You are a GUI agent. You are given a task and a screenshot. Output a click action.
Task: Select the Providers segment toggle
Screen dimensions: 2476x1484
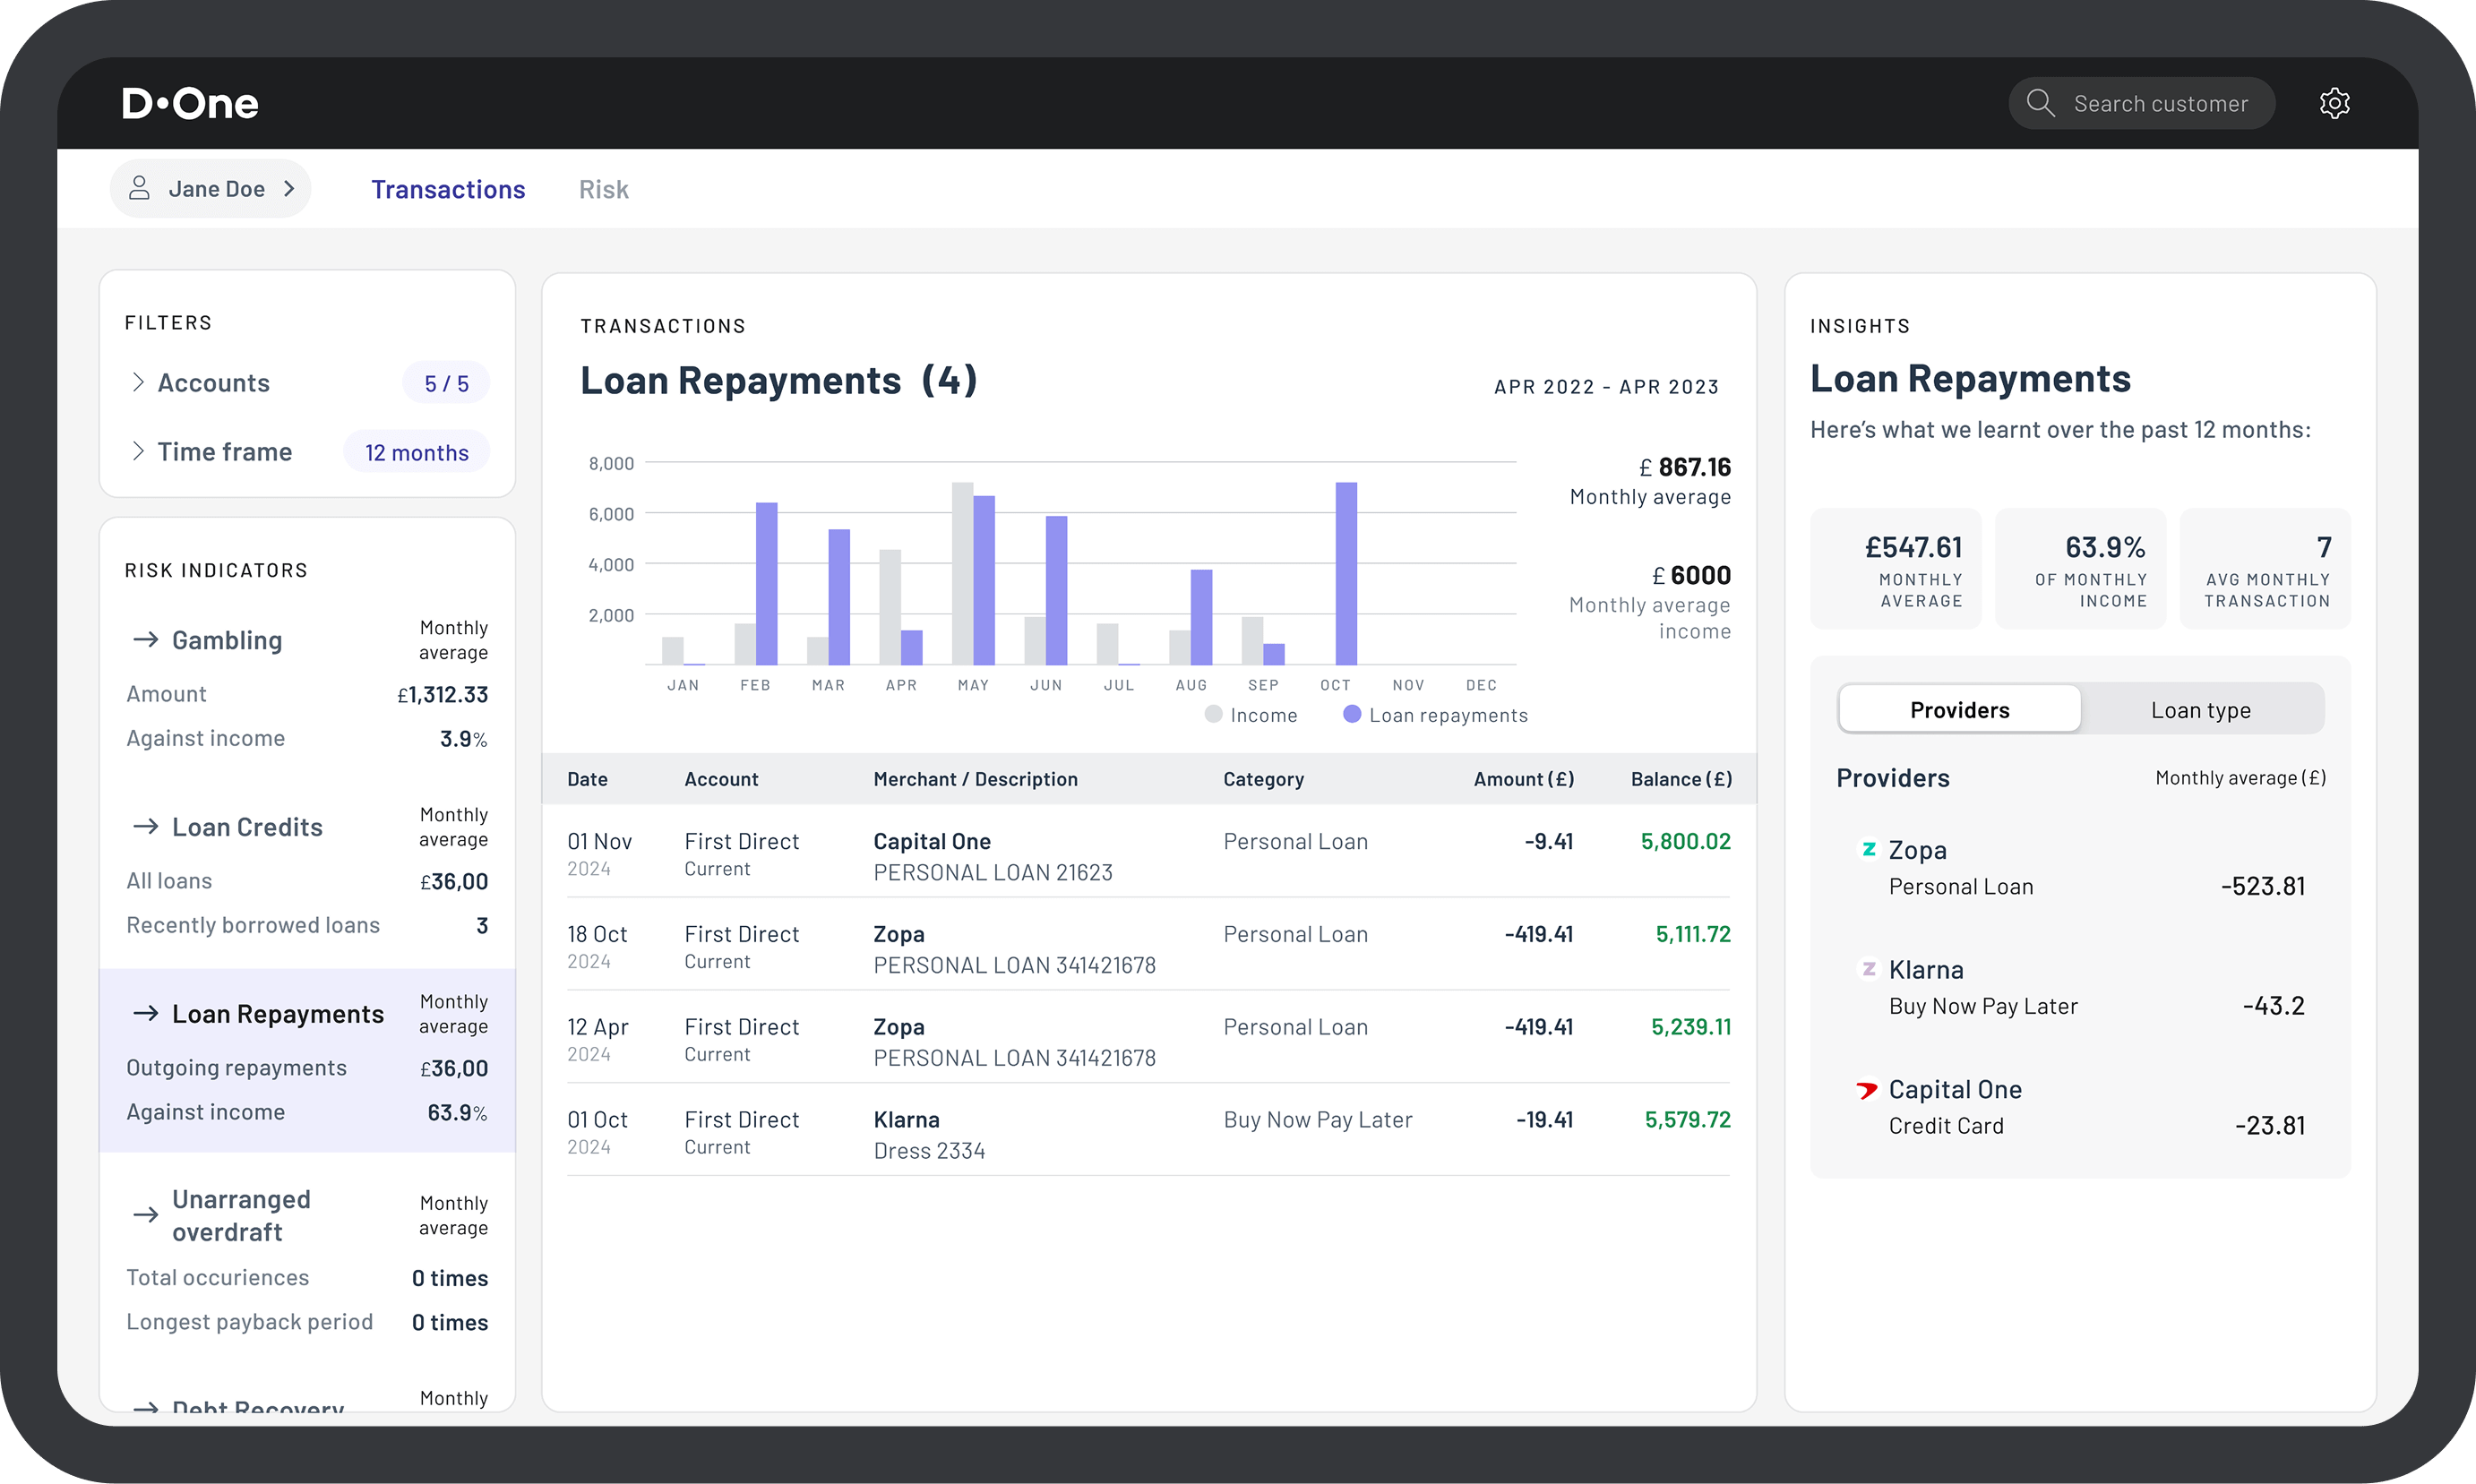pos(1959,709)
